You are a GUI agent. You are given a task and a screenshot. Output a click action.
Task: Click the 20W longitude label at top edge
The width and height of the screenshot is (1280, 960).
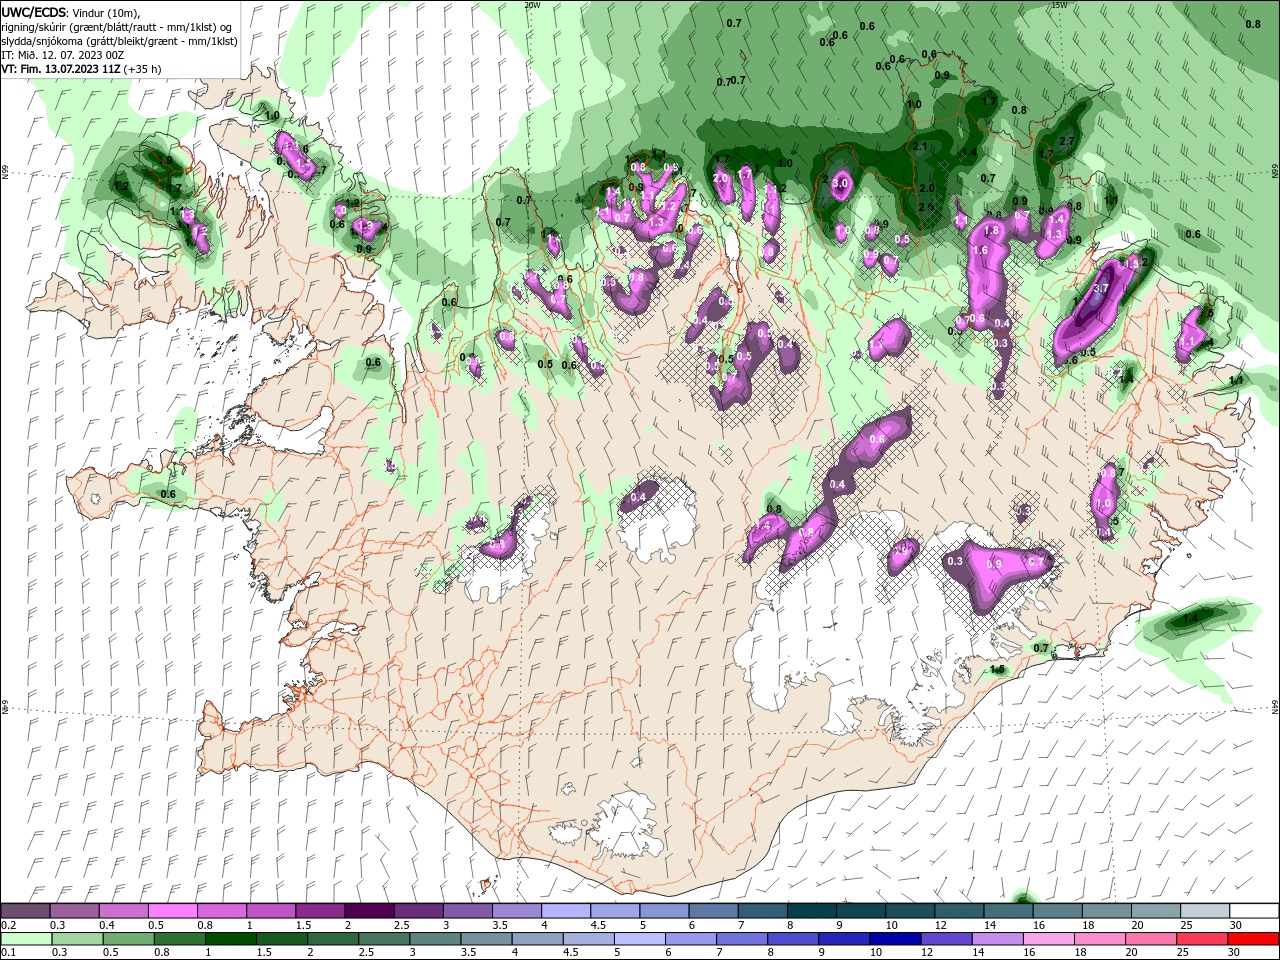(532, 5)
